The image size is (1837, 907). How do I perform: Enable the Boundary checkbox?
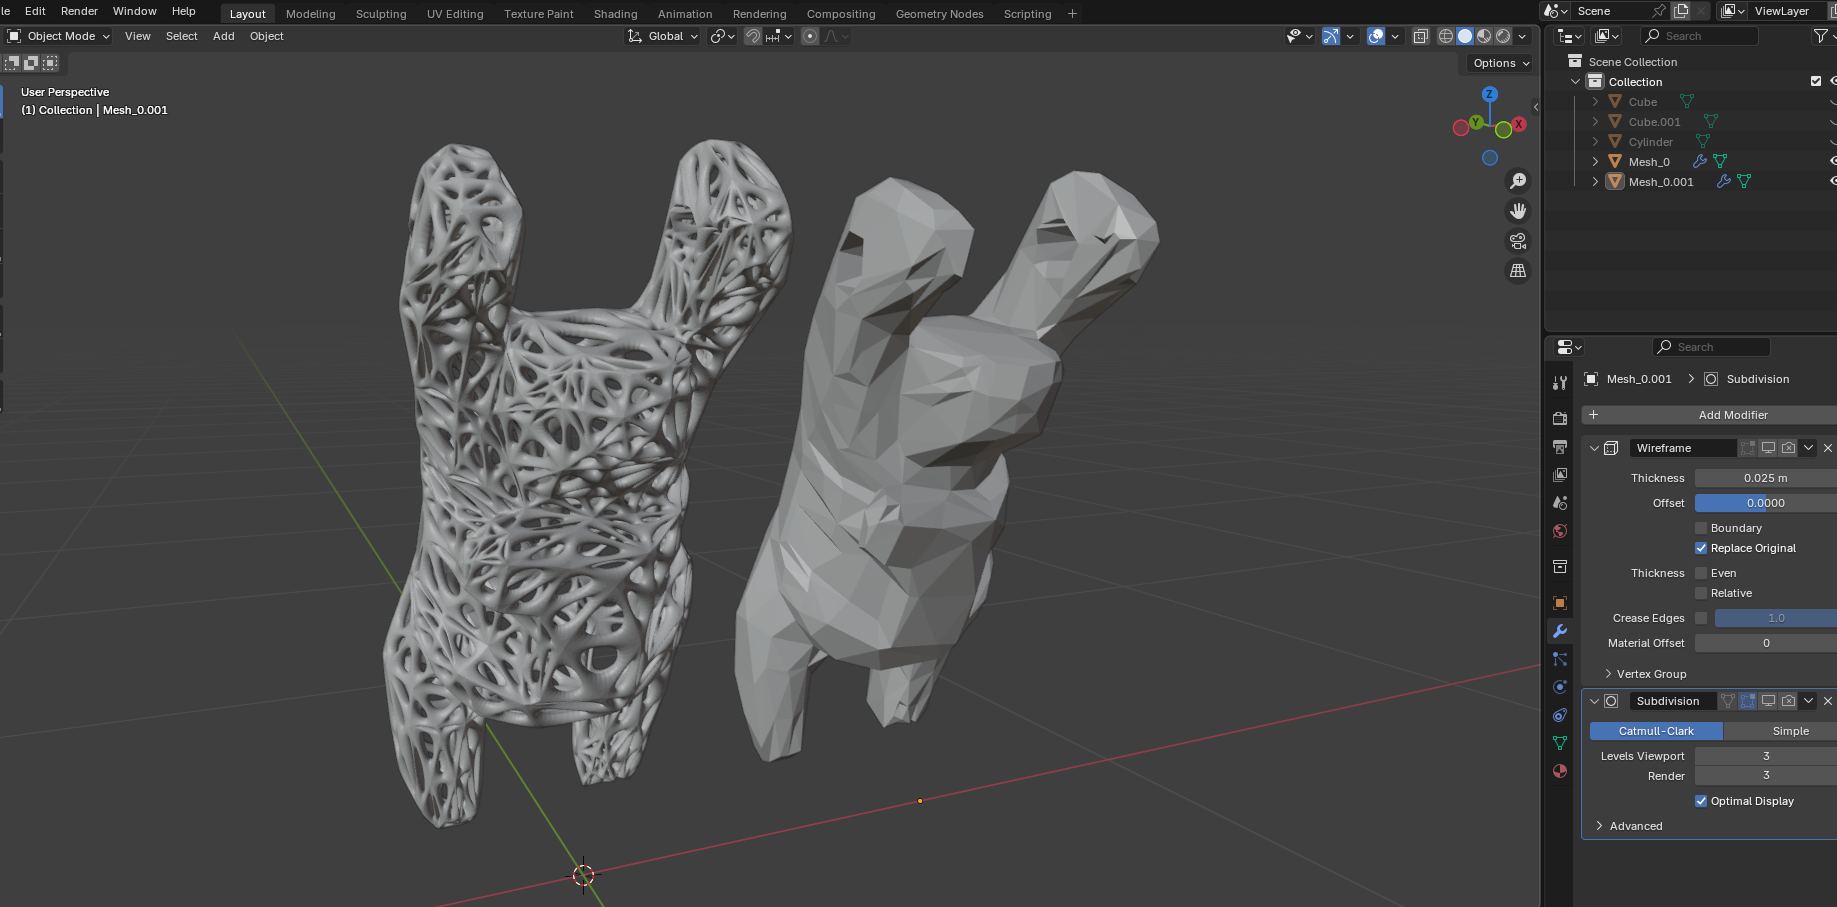(1701, 528)
